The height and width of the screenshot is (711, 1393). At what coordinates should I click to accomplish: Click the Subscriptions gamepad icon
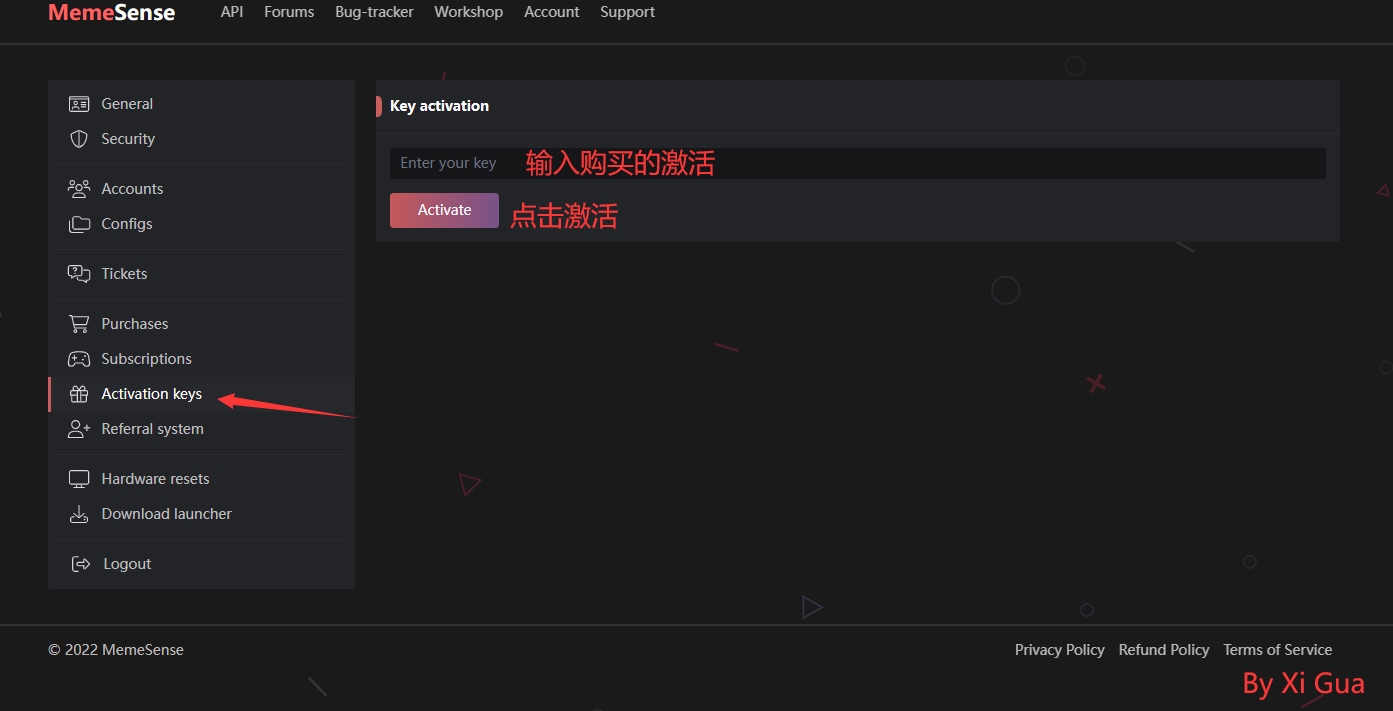click(79, 359)
